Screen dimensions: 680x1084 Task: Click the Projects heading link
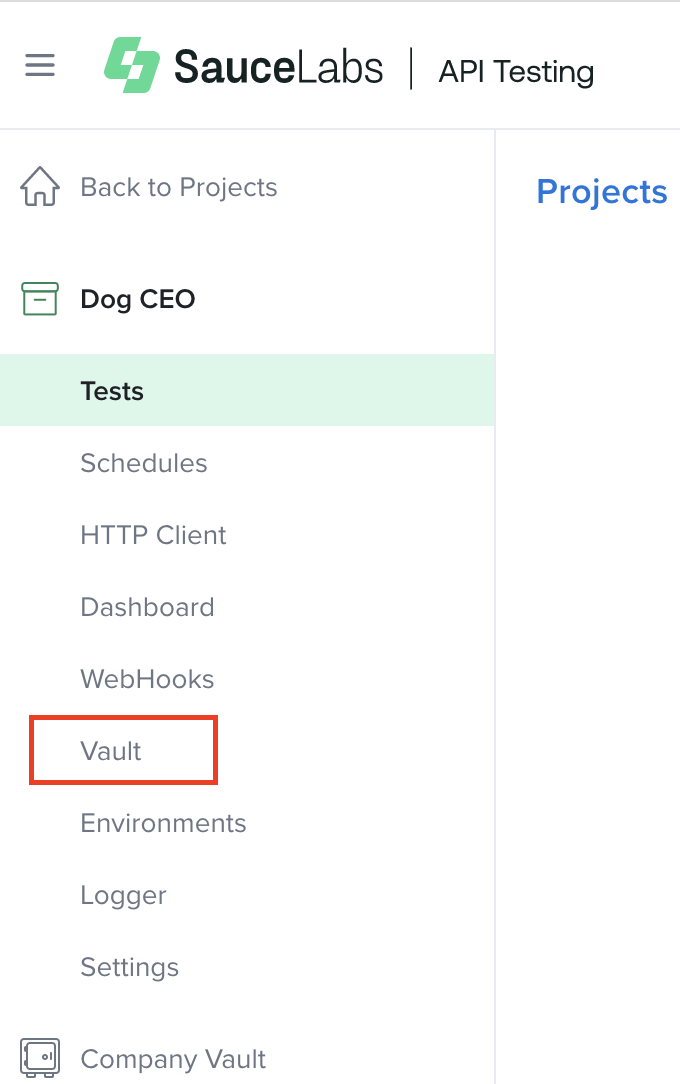pyautogui.click(x=601, y=192)
